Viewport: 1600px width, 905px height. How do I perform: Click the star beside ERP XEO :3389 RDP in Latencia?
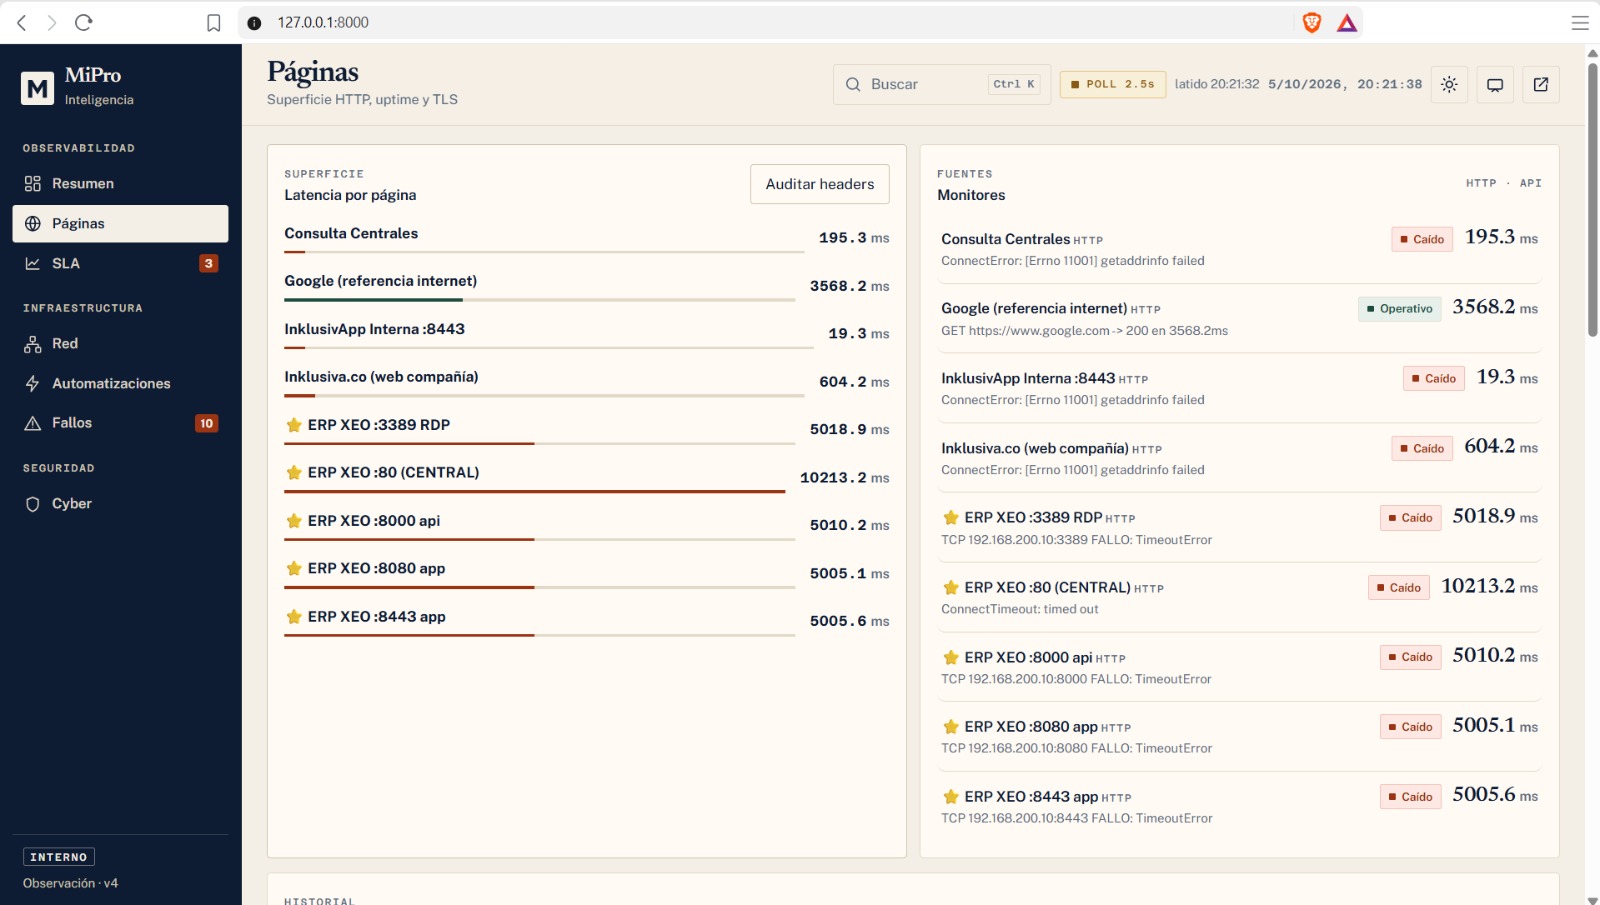[294, 425]
